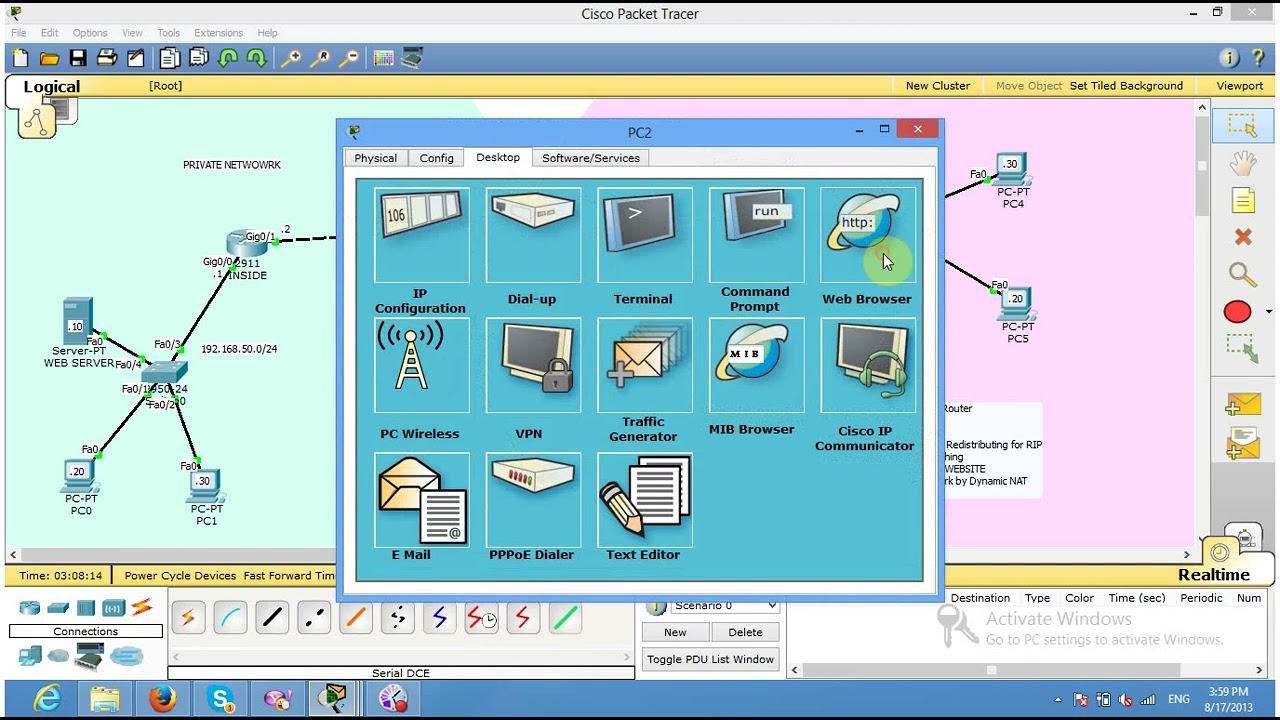
Task: Select the Desktop tab in PC2
Action: (x=498, y=157)
